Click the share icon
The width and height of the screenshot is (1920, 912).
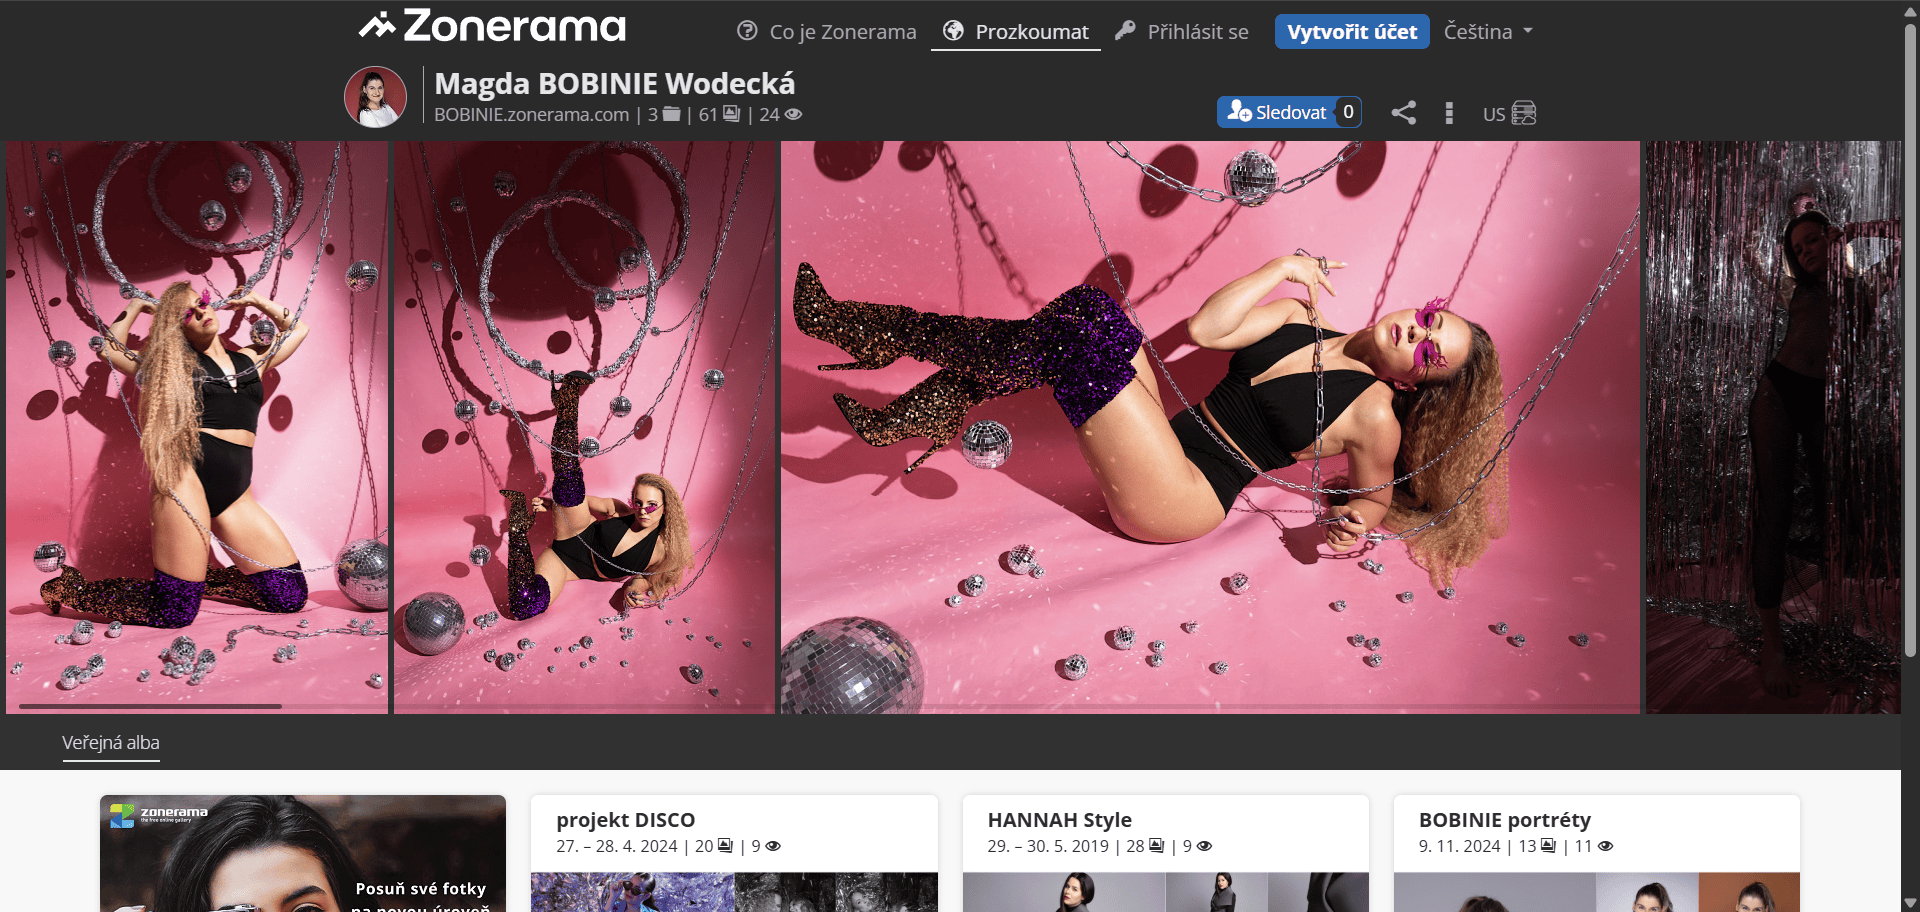(1403, 113)
